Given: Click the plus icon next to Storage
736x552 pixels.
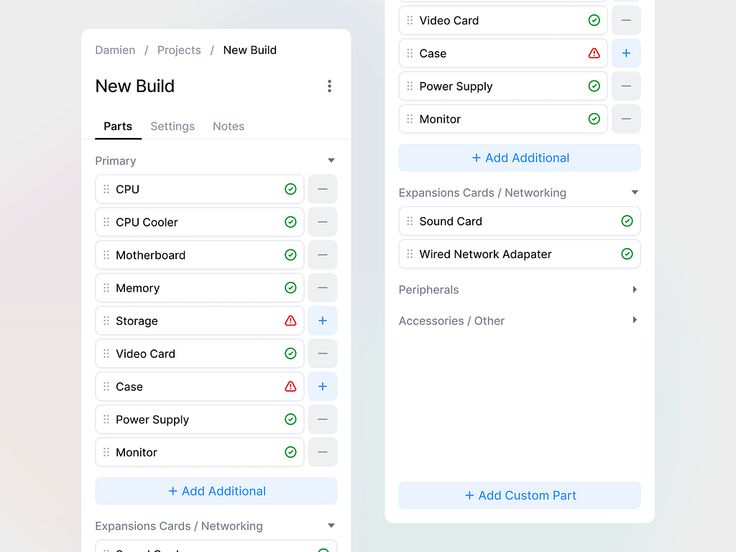Looking at the screenshot, I should click(322, 321).
